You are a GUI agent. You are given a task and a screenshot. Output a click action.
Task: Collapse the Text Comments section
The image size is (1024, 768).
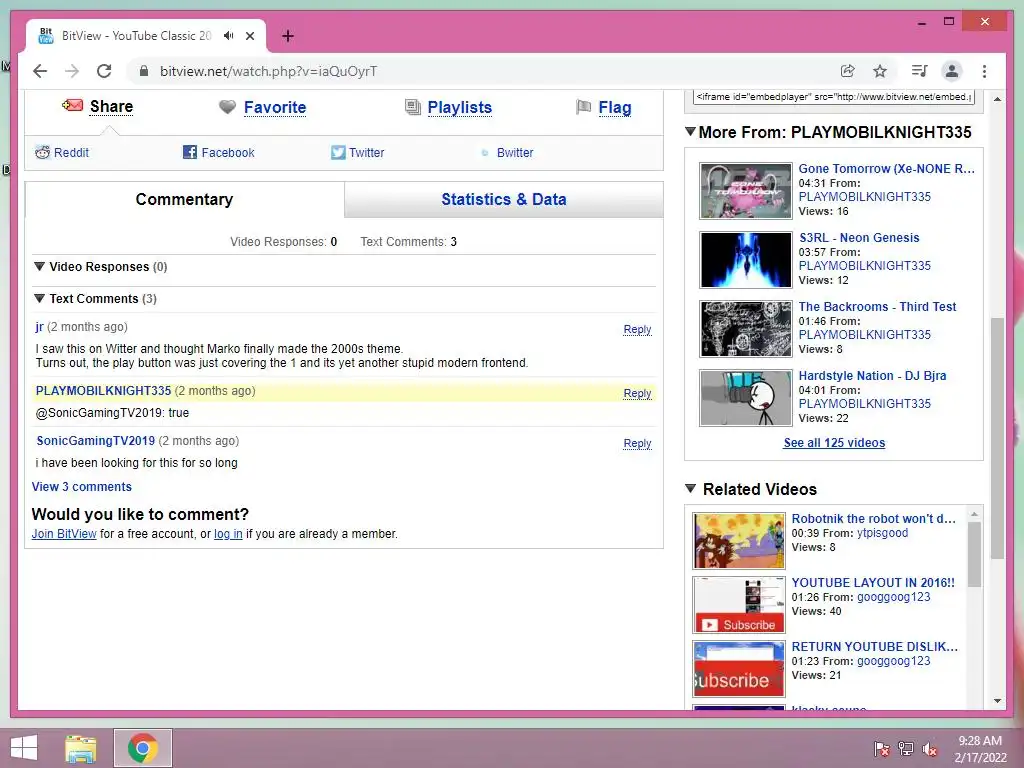click(x=39, y=298)
